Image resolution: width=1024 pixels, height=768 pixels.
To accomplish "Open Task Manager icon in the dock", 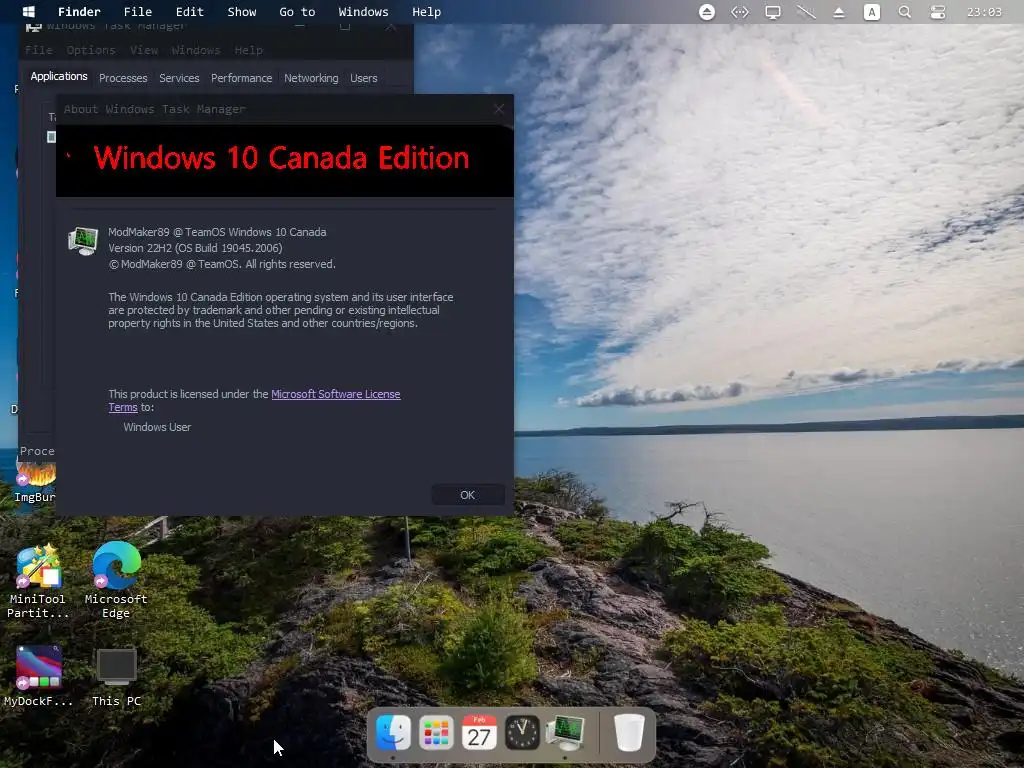I will (566, 733).
